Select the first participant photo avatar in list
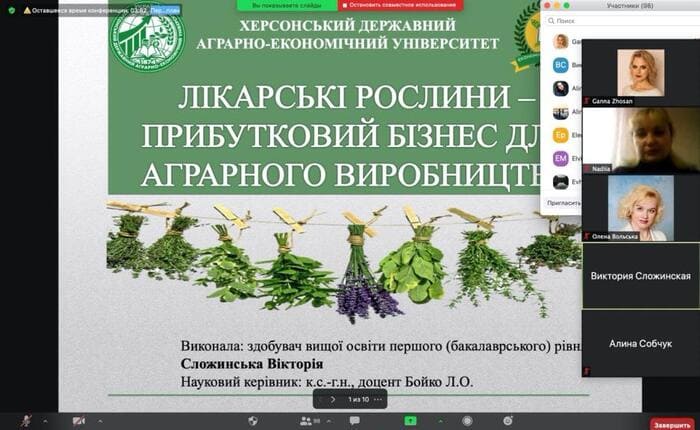Screen dimensions: 700x430 point(561,41)
